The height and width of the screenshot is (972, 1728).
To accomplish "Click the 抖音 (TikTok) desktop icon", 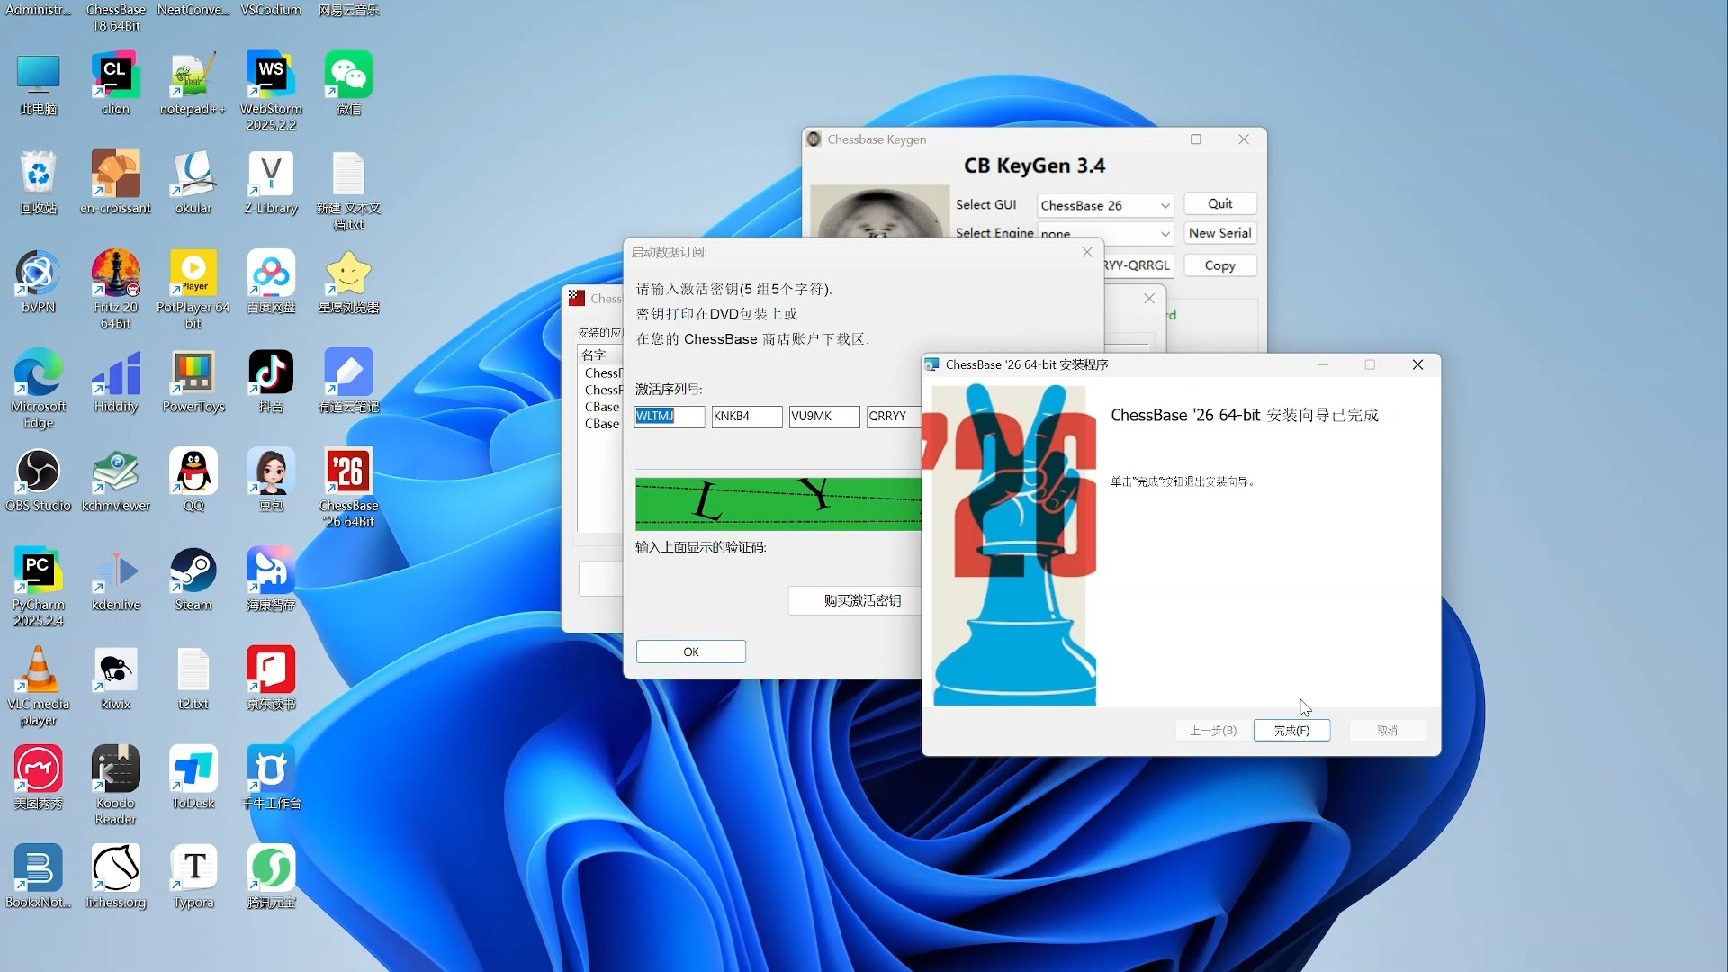I will [271, 381].
